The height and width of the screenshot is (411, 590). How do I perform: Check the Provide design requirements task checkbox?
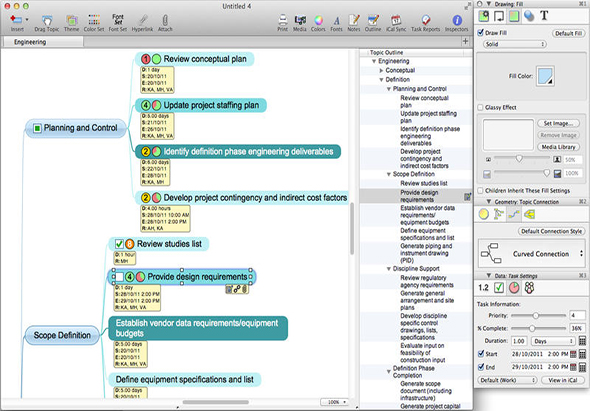pyautogui.click(x=119, y=277)
